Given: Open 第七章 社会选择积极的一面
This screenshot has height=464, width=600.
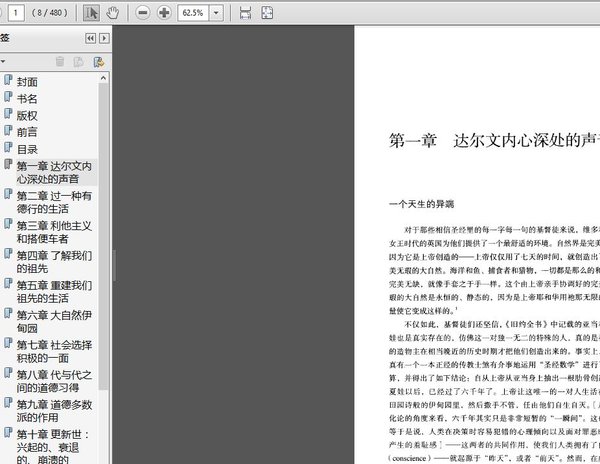Looking at the screenshot, I should coord(54,352).
